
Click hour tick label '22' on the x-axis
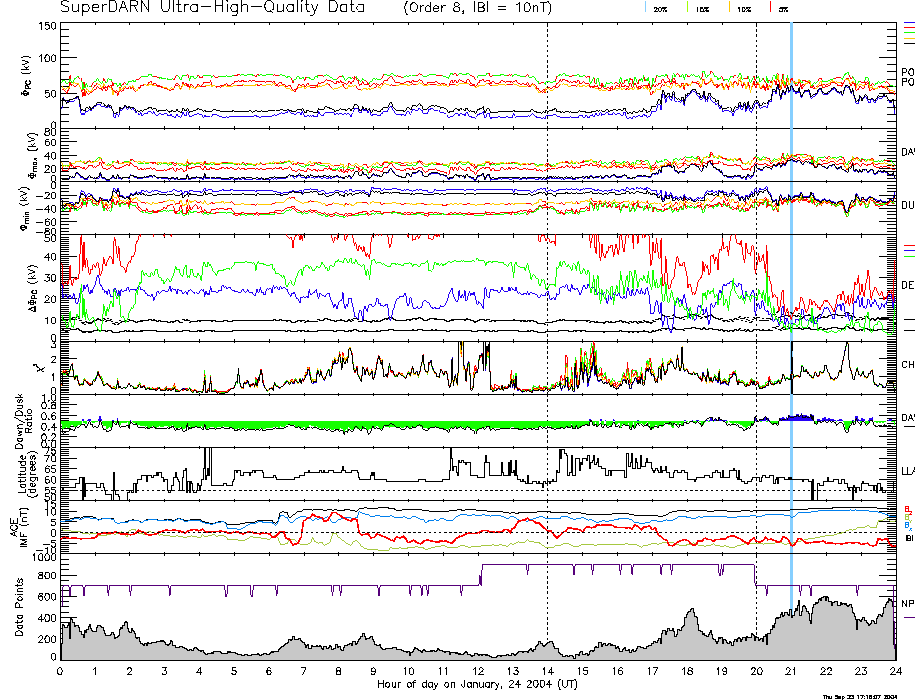(x=826, y=671)
